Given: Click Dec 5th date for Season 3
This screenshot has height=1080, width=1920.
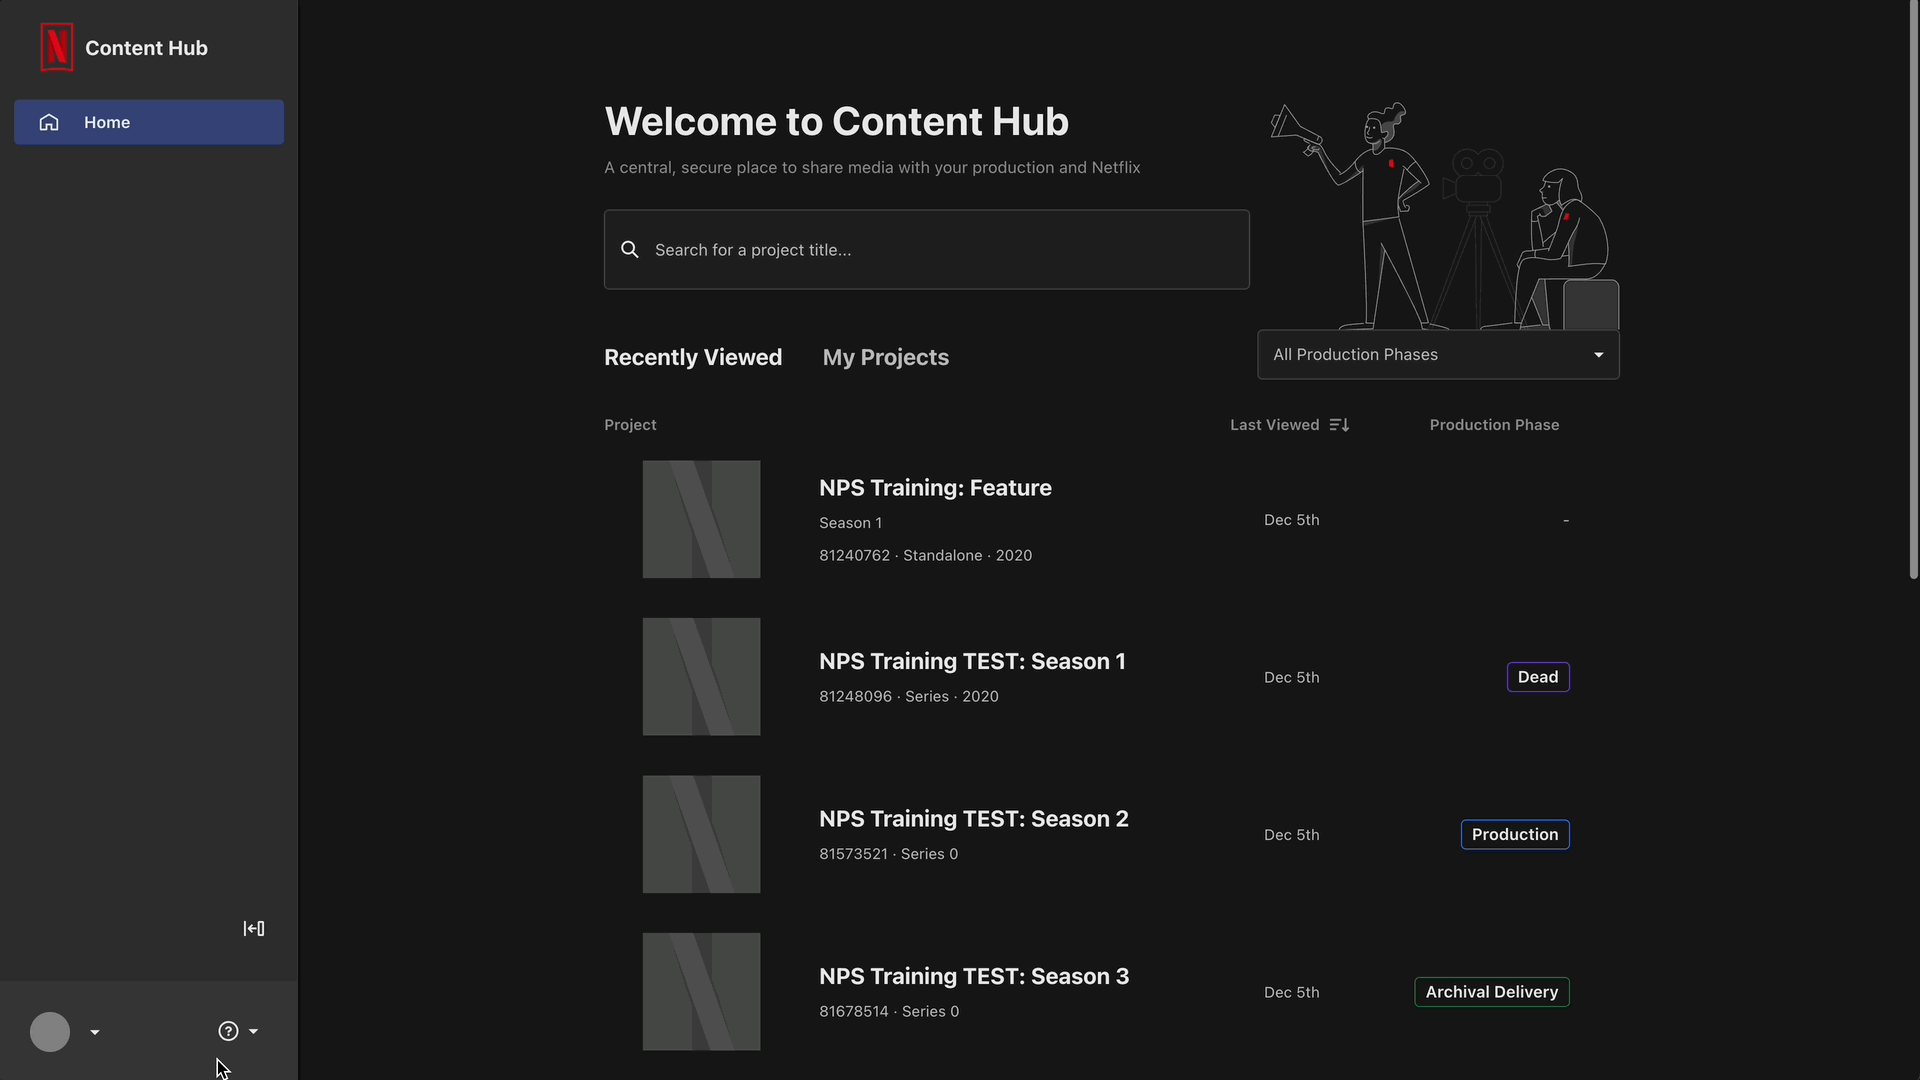Looking at the screenshot, I should pos(1291,992).
